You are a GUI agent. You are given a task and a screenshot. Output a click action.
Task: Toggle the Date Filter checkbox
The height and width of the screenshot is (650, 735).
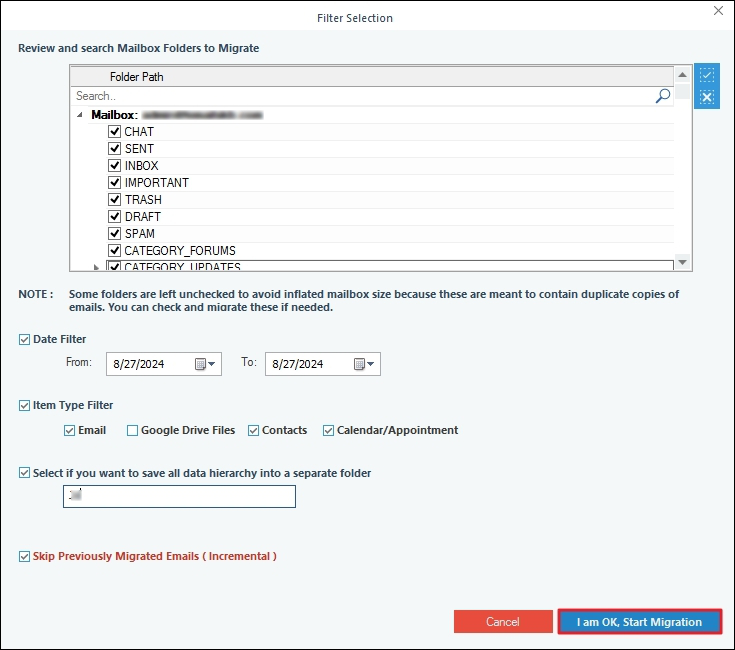[x=24, y=339]
